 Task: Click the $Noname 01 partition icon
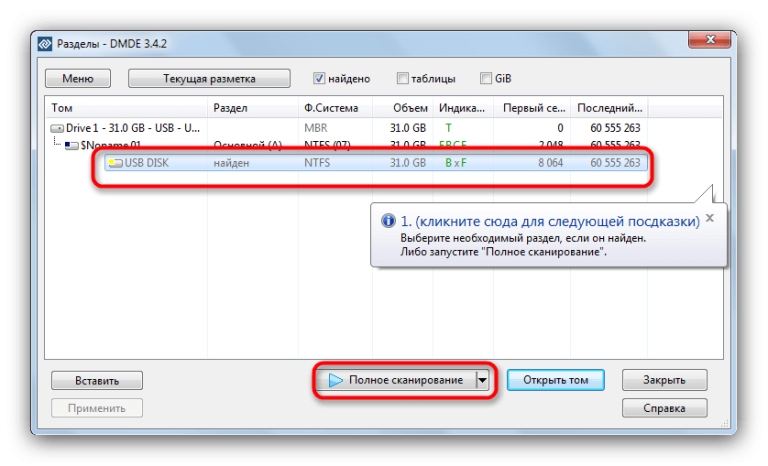[72, 146]
